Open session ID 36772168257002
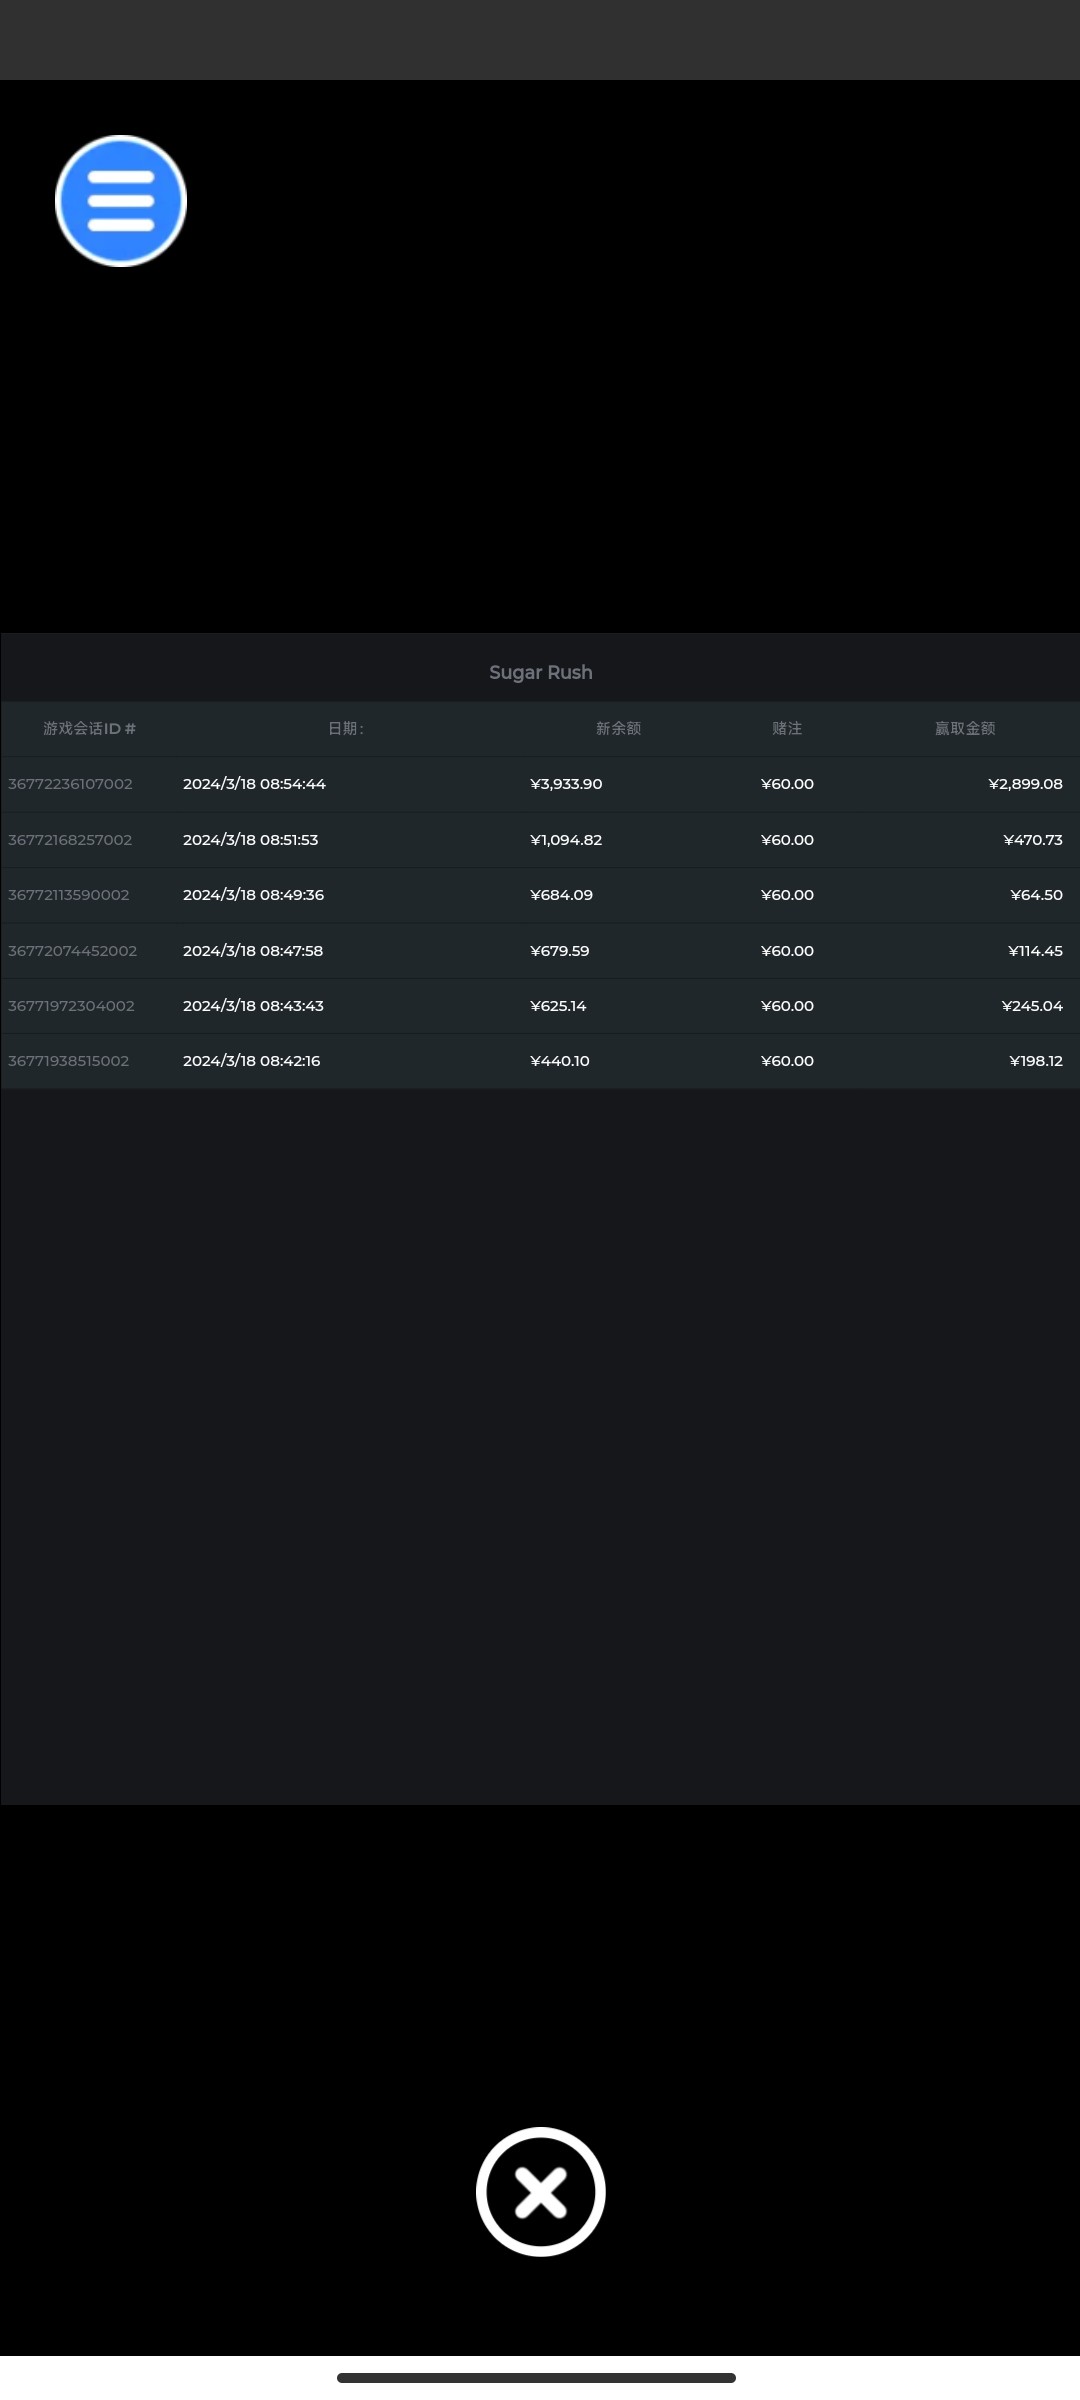The width and height of the screenshot is (1080, 2400). point(70,840)
